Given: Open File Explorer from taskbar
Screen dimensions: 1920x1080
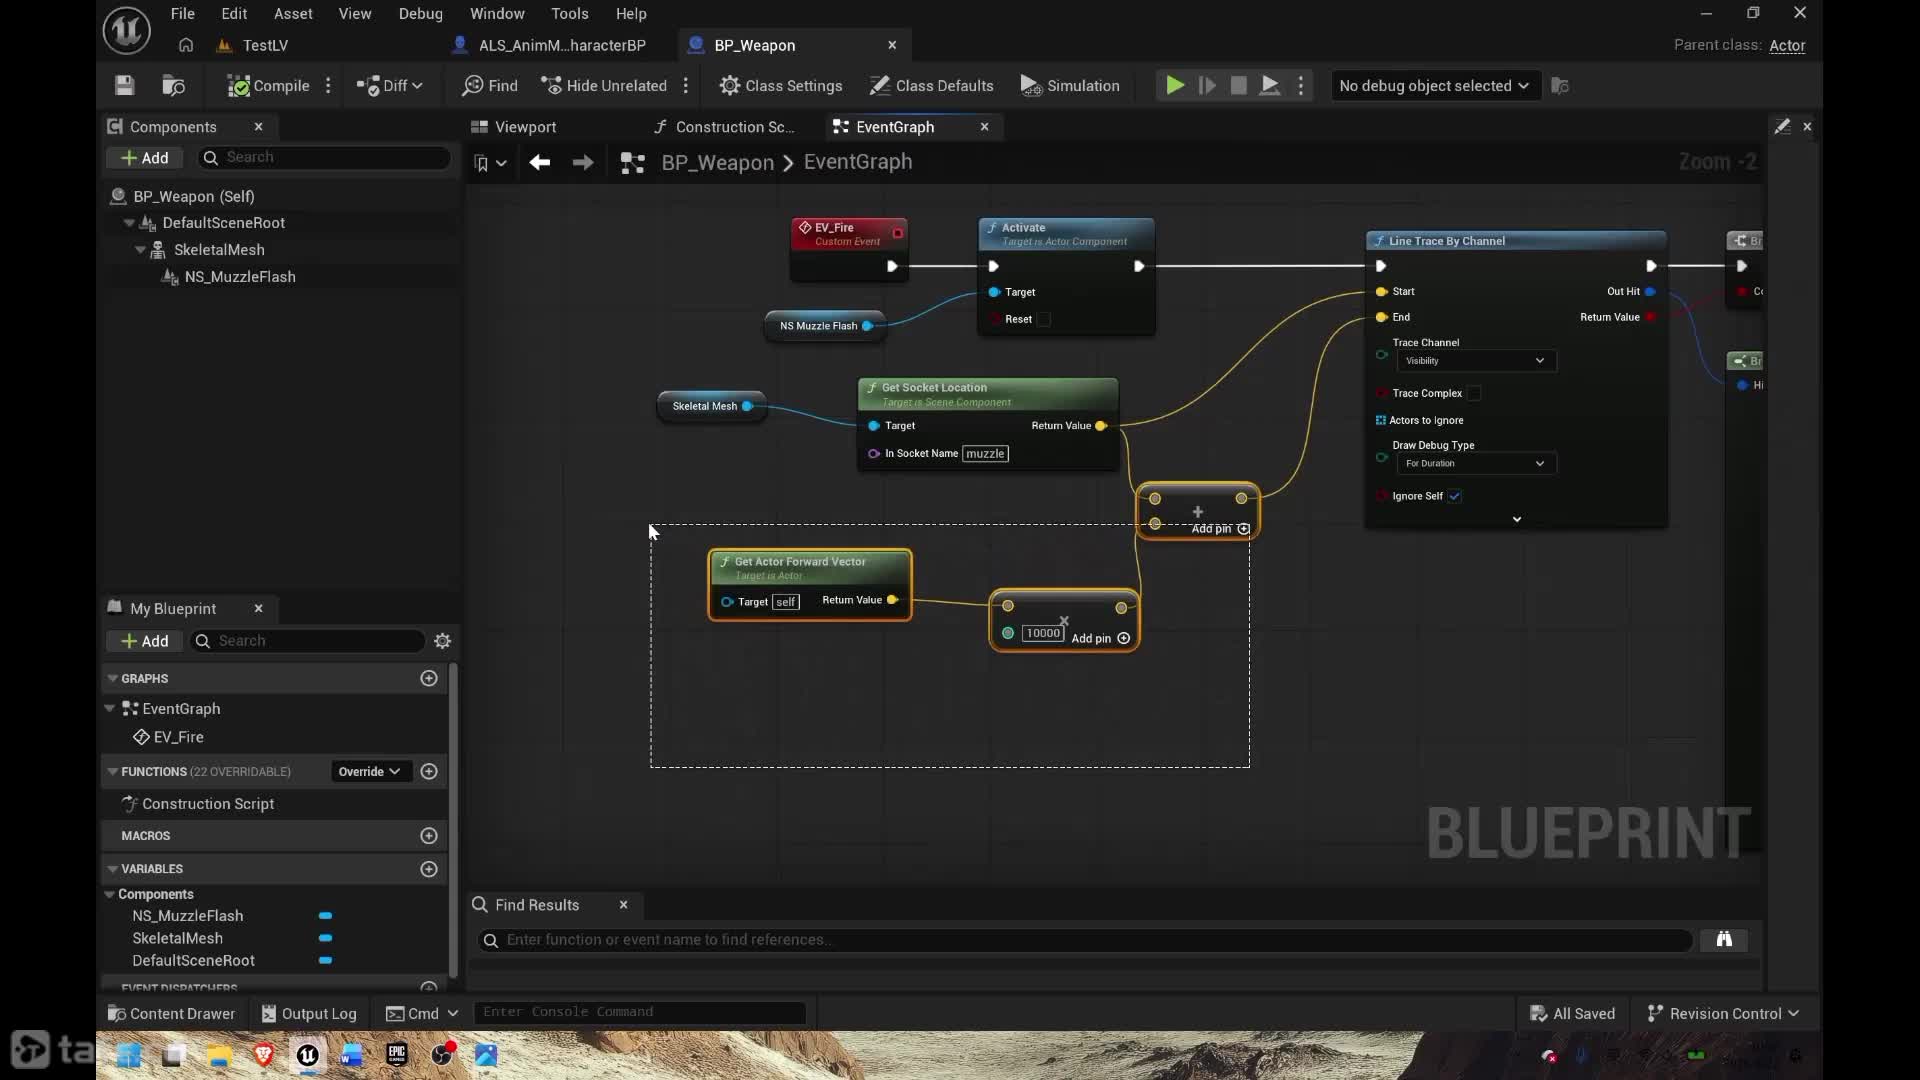Looking at the screenshot, I should pos(219,1055).
